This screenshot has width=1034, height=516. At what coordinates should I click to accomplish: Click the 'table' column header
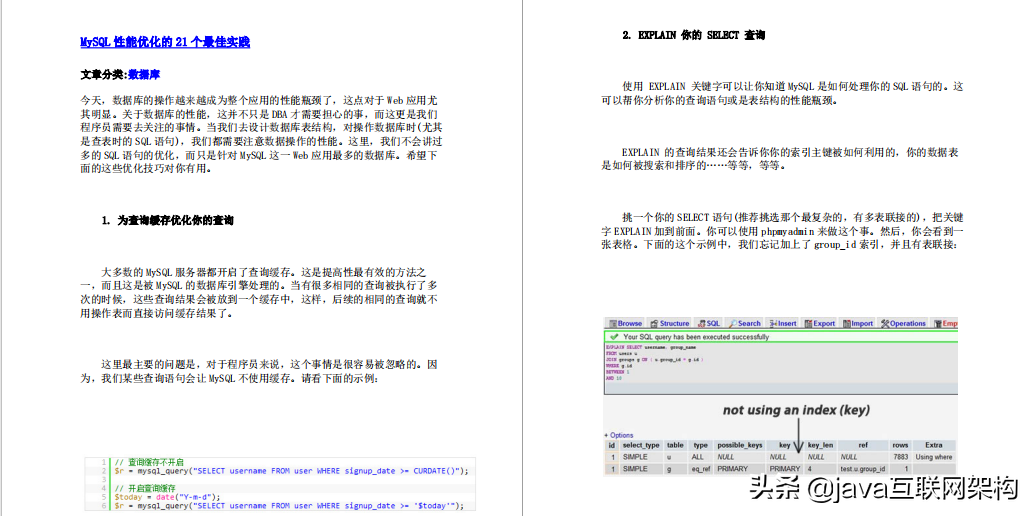(x=675, y=445)
